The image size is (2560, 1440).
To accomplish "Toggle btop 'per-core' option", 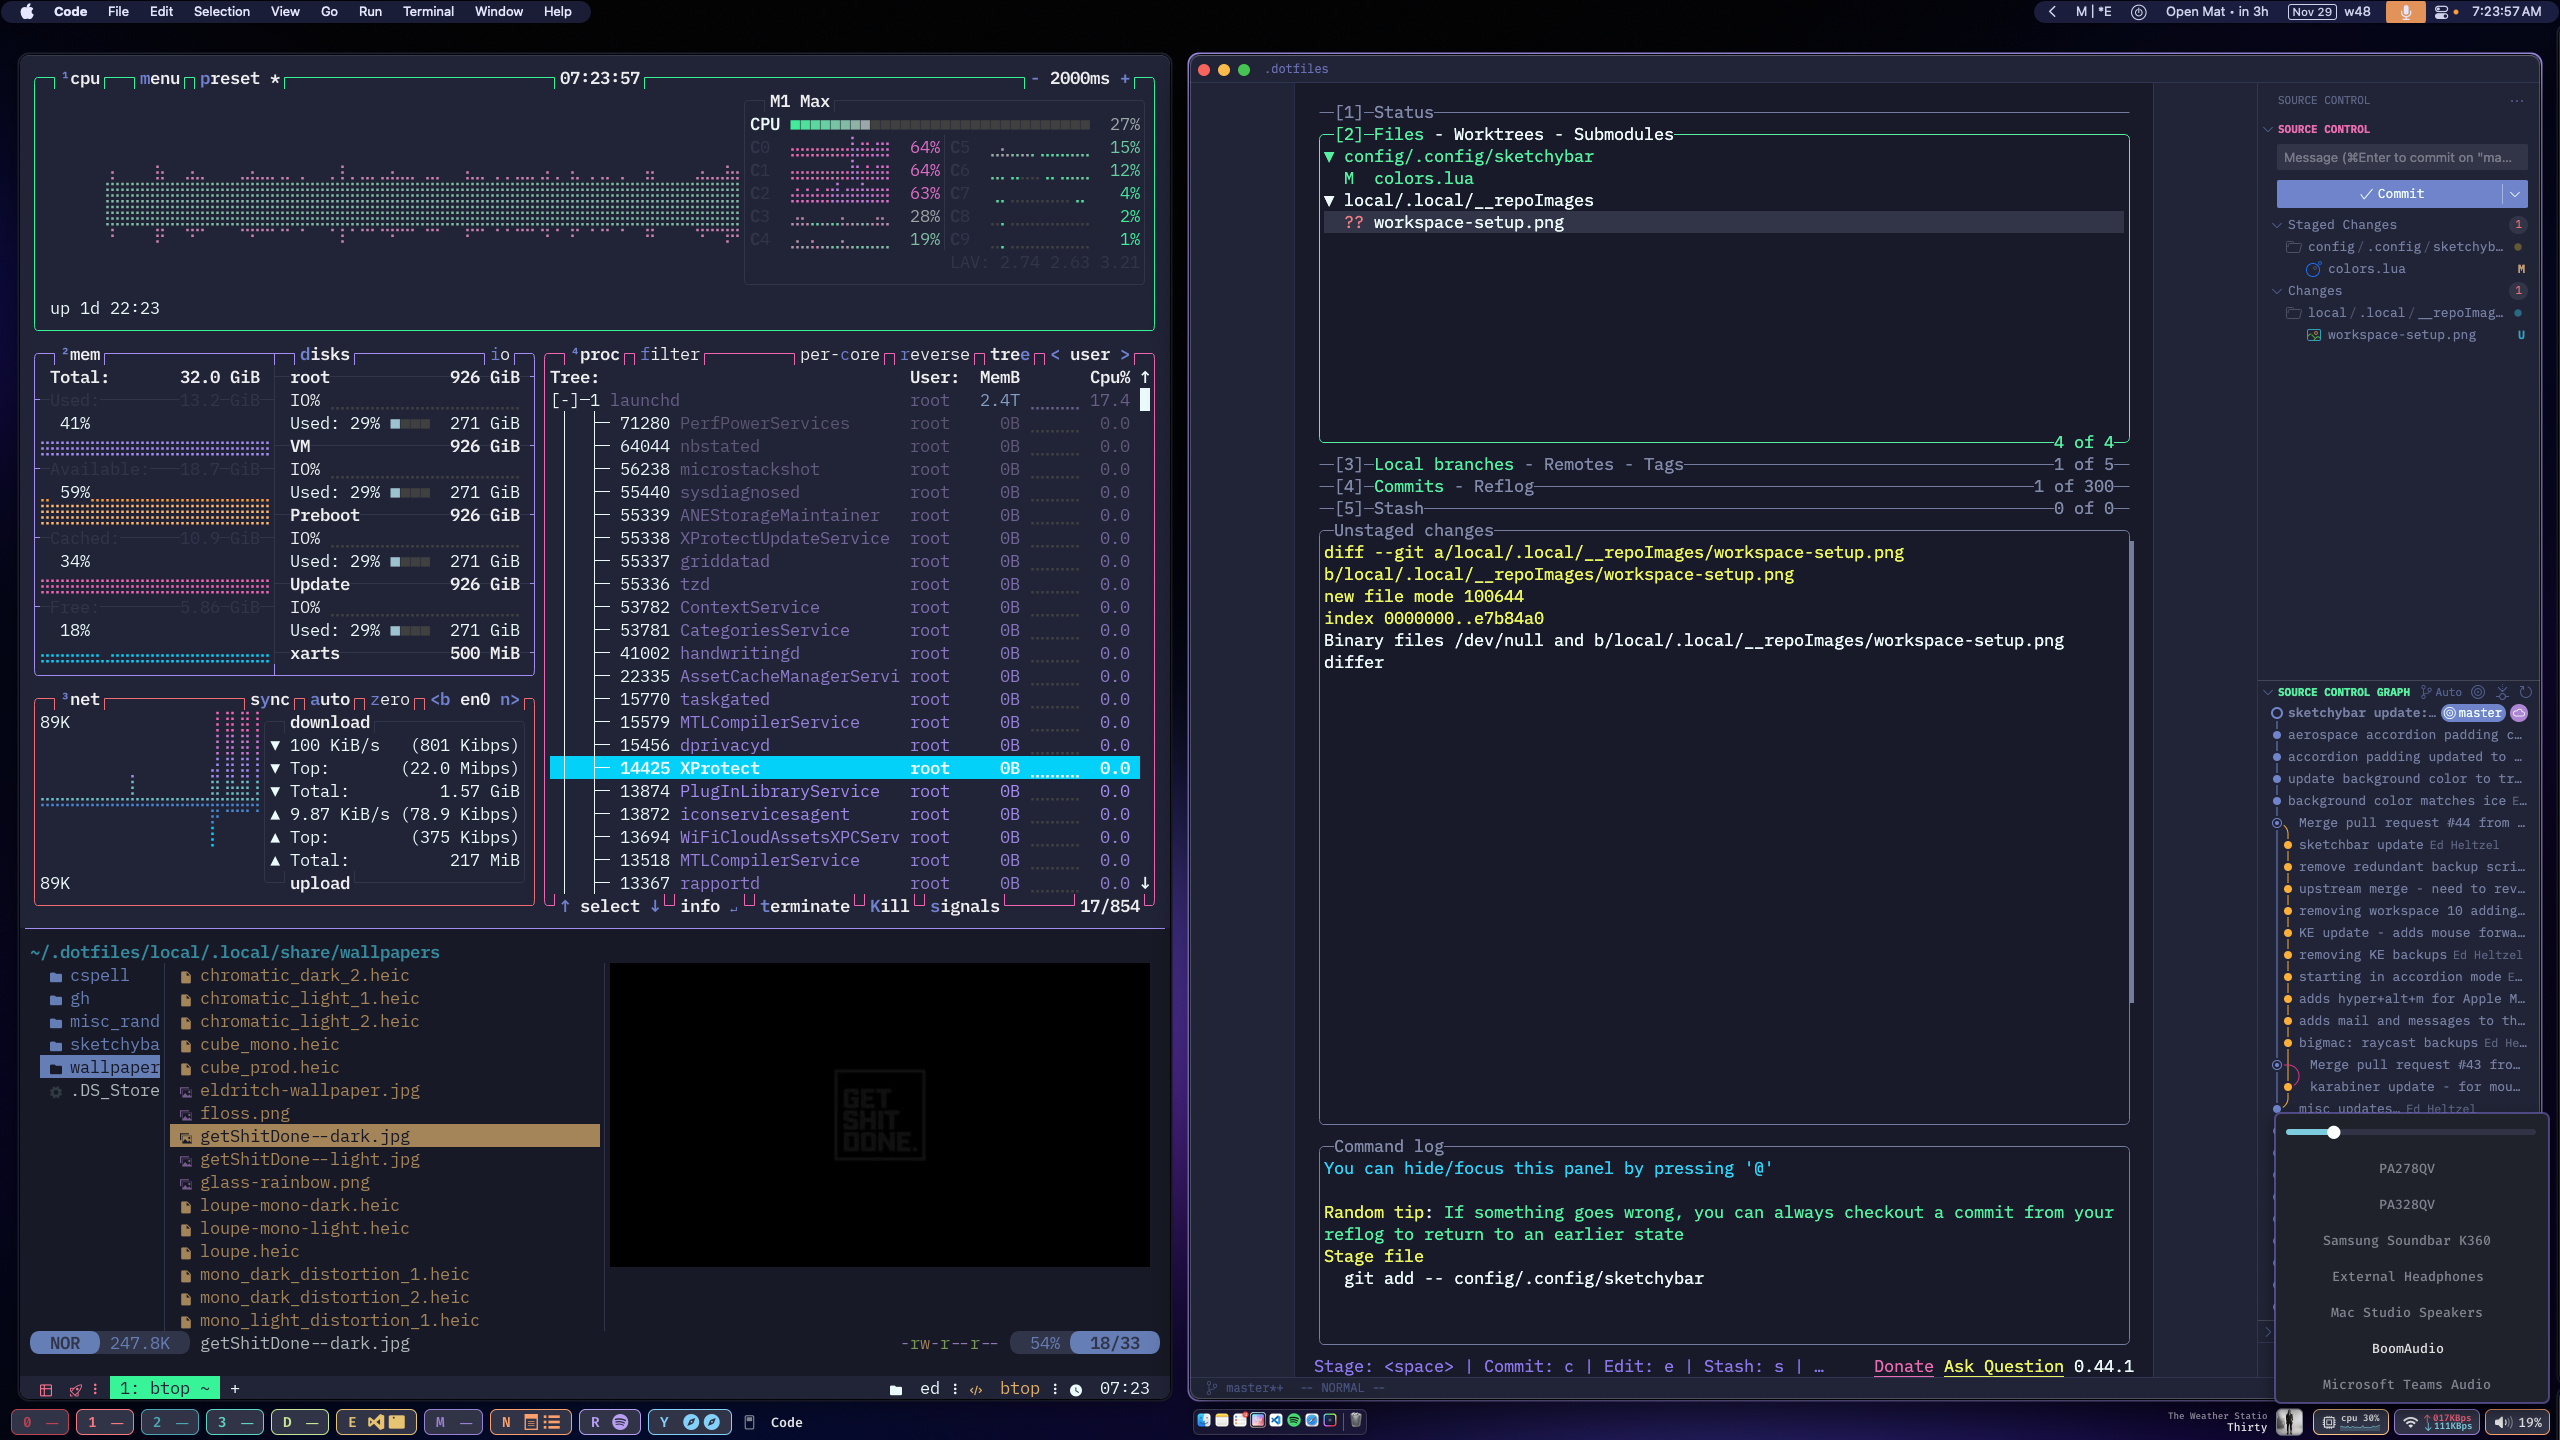I will click(x=840, y=354).
